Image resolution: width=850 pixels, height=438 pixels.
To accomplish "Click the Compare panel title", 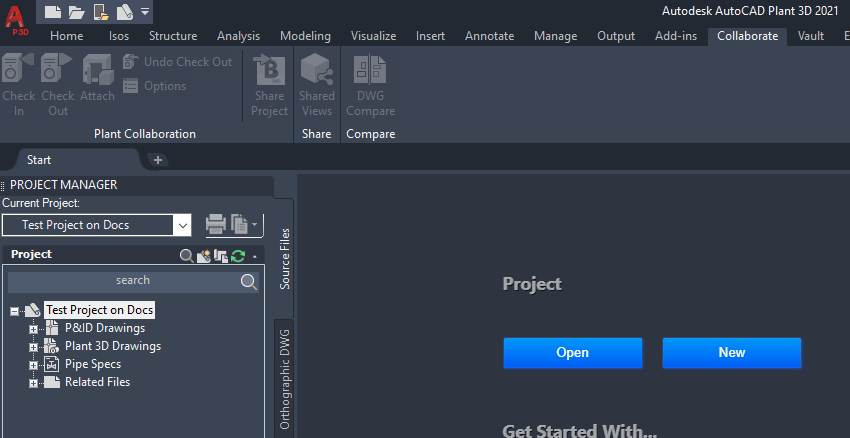I will coord(371,134).
